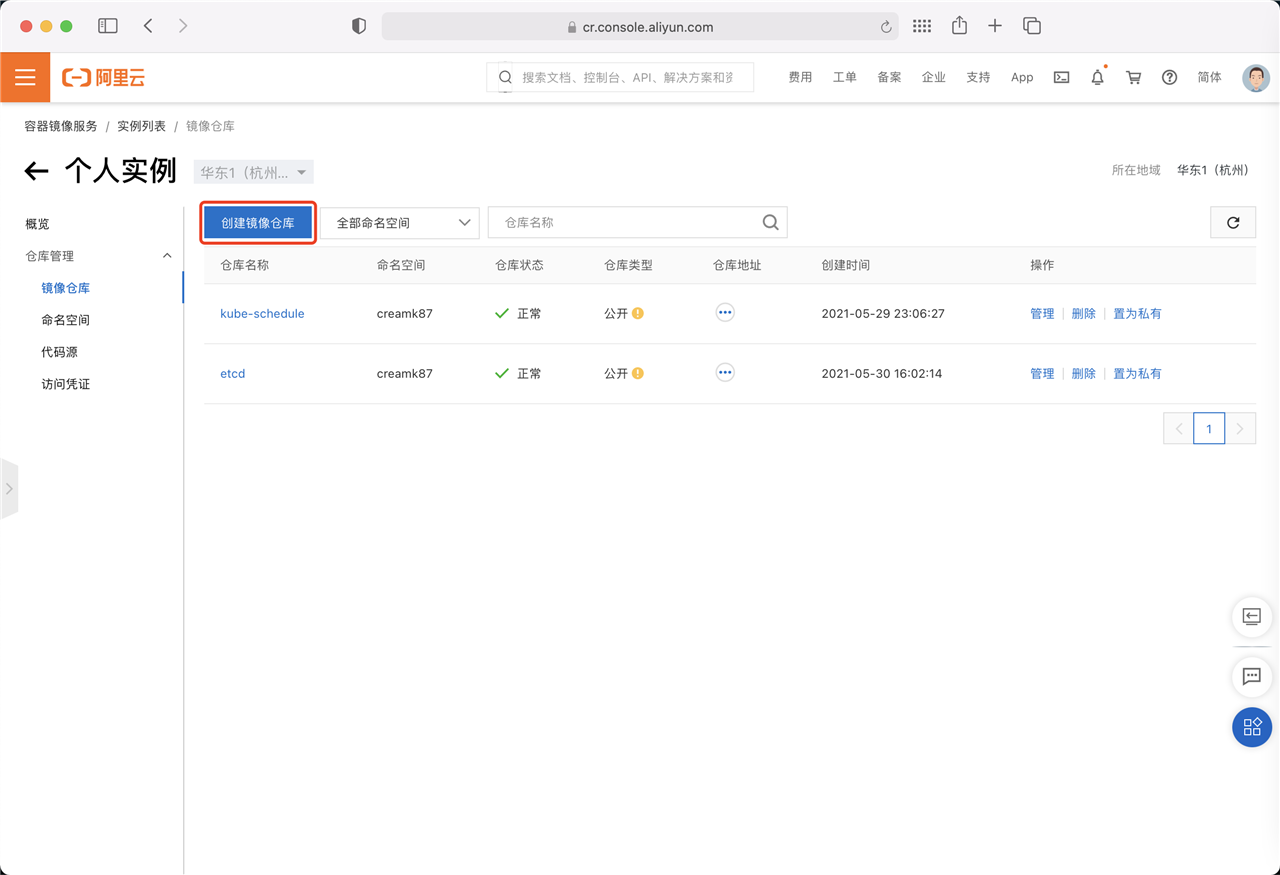Open etcd repository link
1280x875 pixels.
233,373
